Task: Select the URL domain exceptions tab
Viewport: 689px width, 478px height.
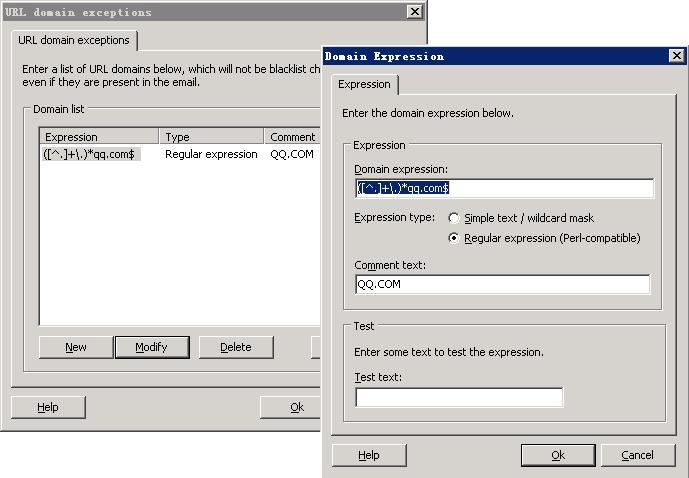Action: pos(75,40)
